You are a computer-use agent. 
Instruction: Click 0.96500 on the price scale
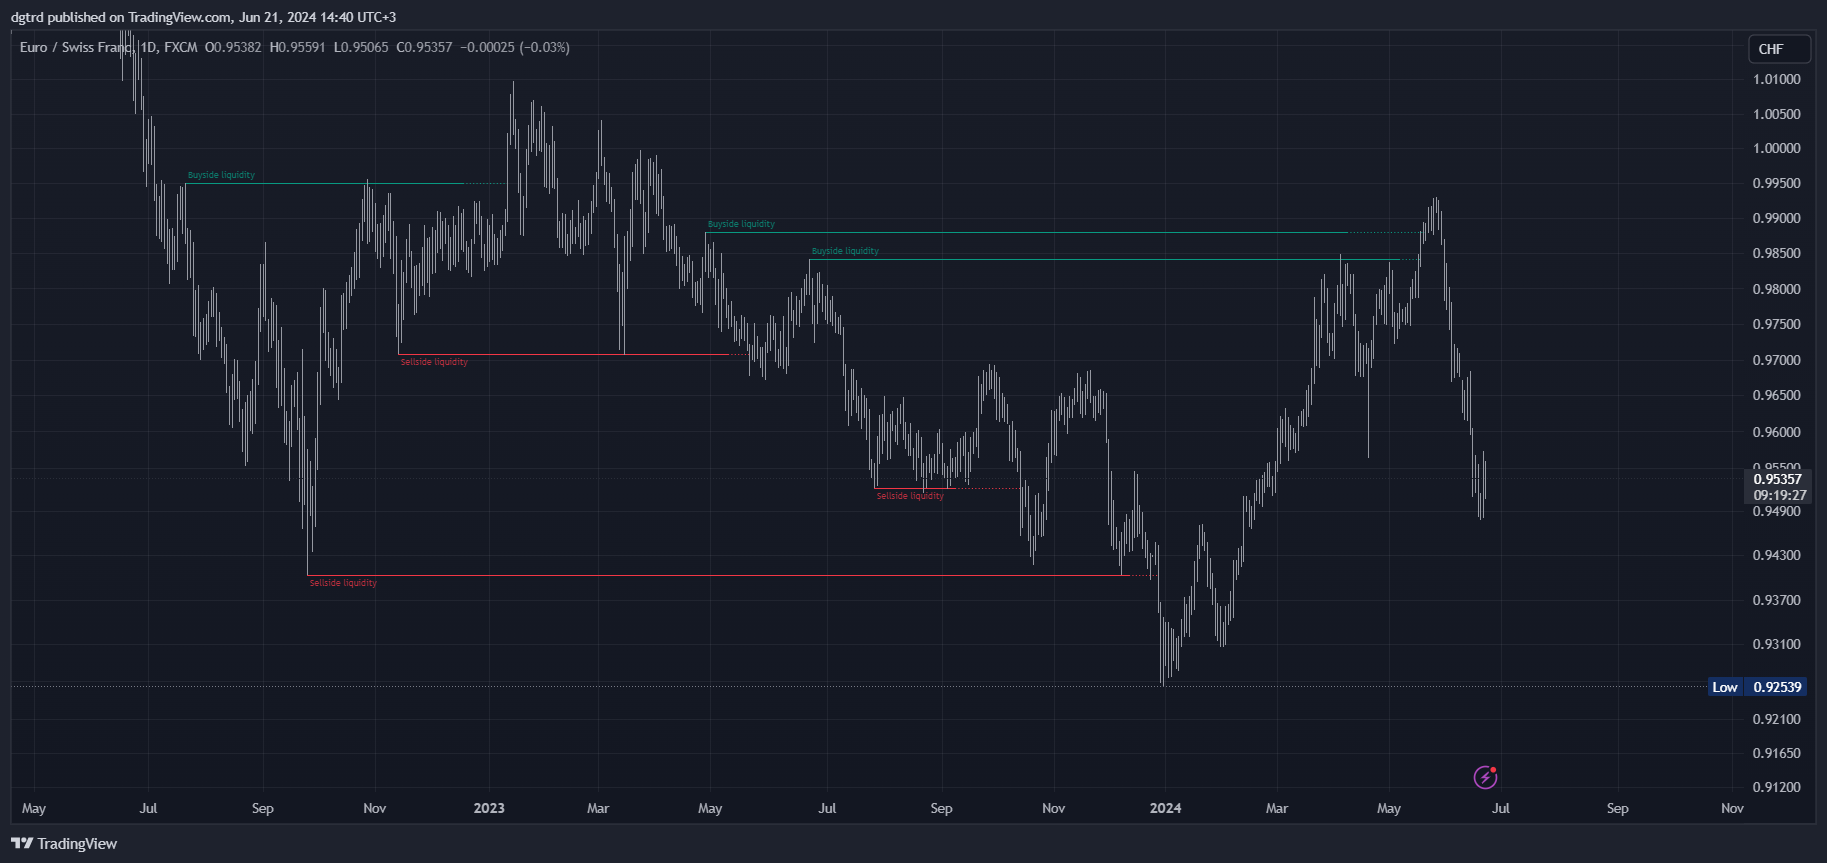[1777, 395]
